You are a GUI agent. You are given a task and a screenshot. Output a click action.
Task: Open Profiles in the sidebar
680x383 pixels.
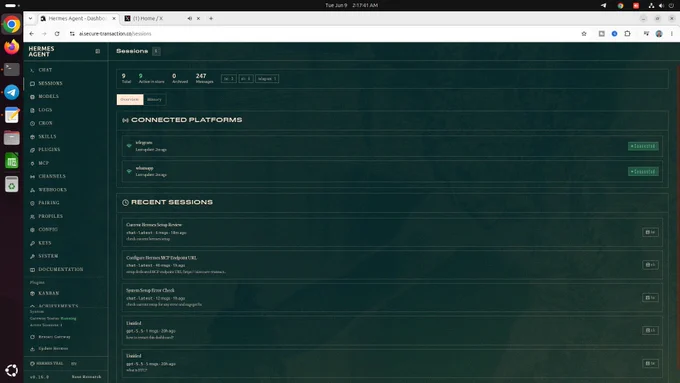pos(50,216)
